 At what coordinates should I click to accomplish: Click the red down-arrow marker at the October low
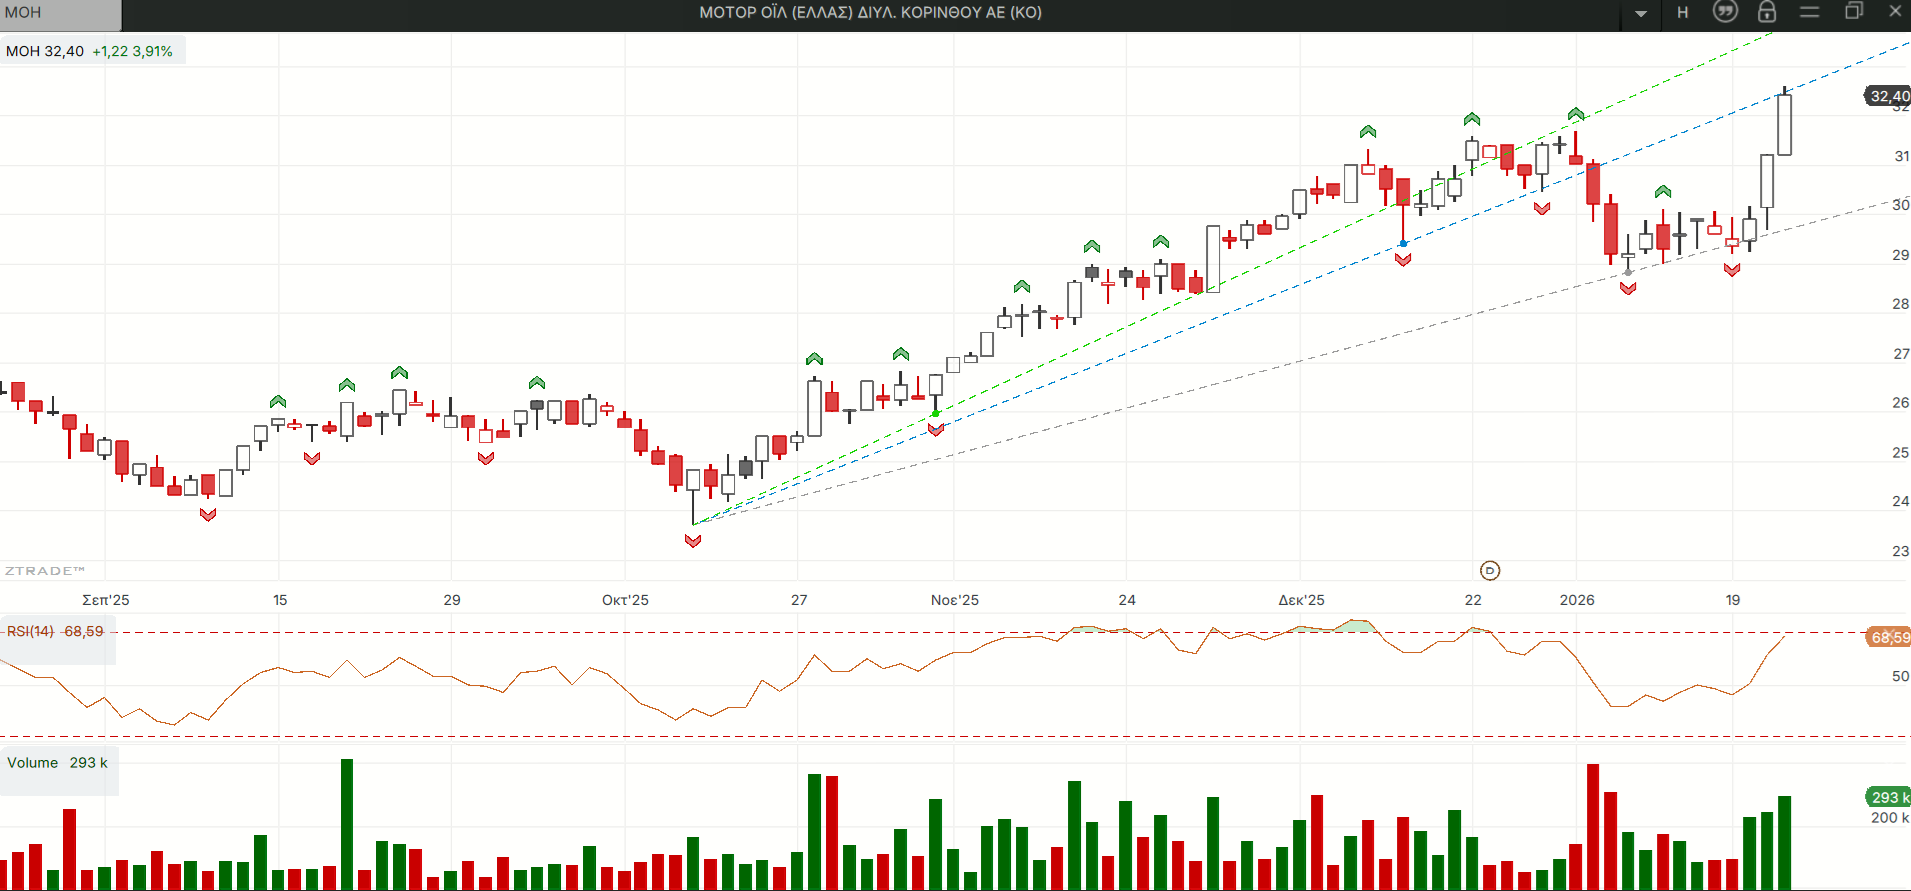click(693, 541)
